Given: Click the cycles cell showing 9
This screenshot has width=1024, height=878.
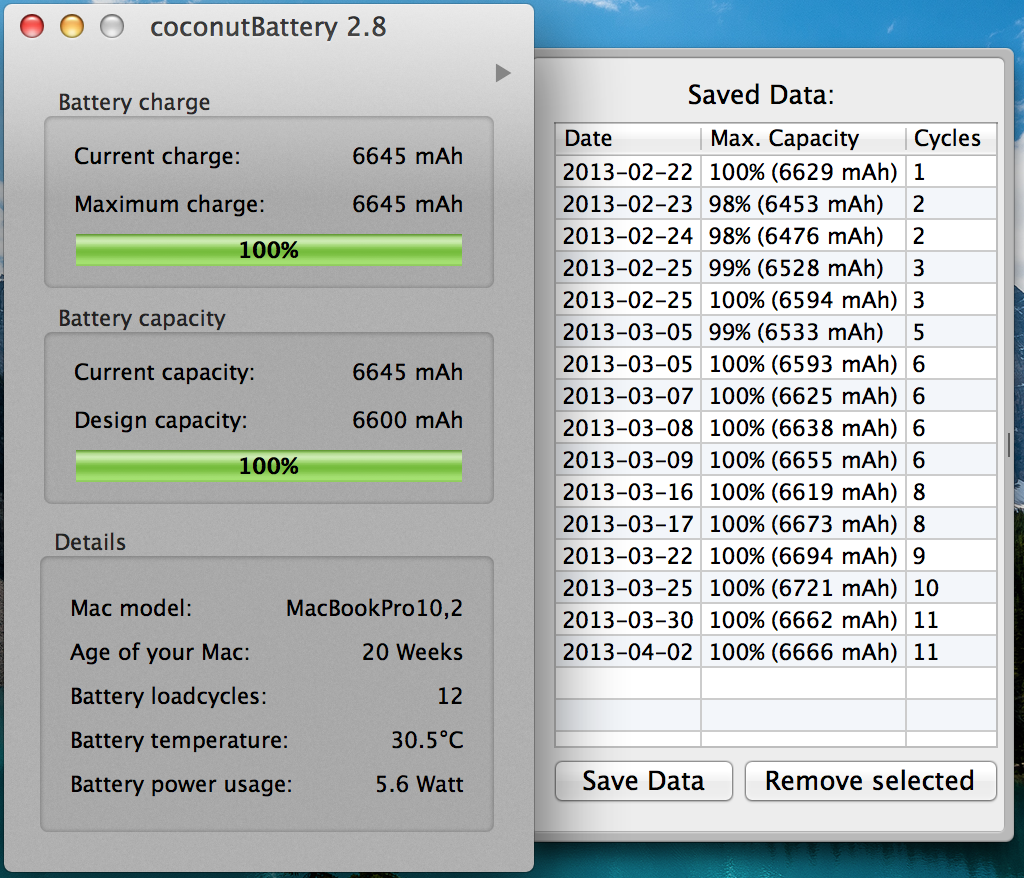Looking at the screenshot, I should click(x=951, y=556).
